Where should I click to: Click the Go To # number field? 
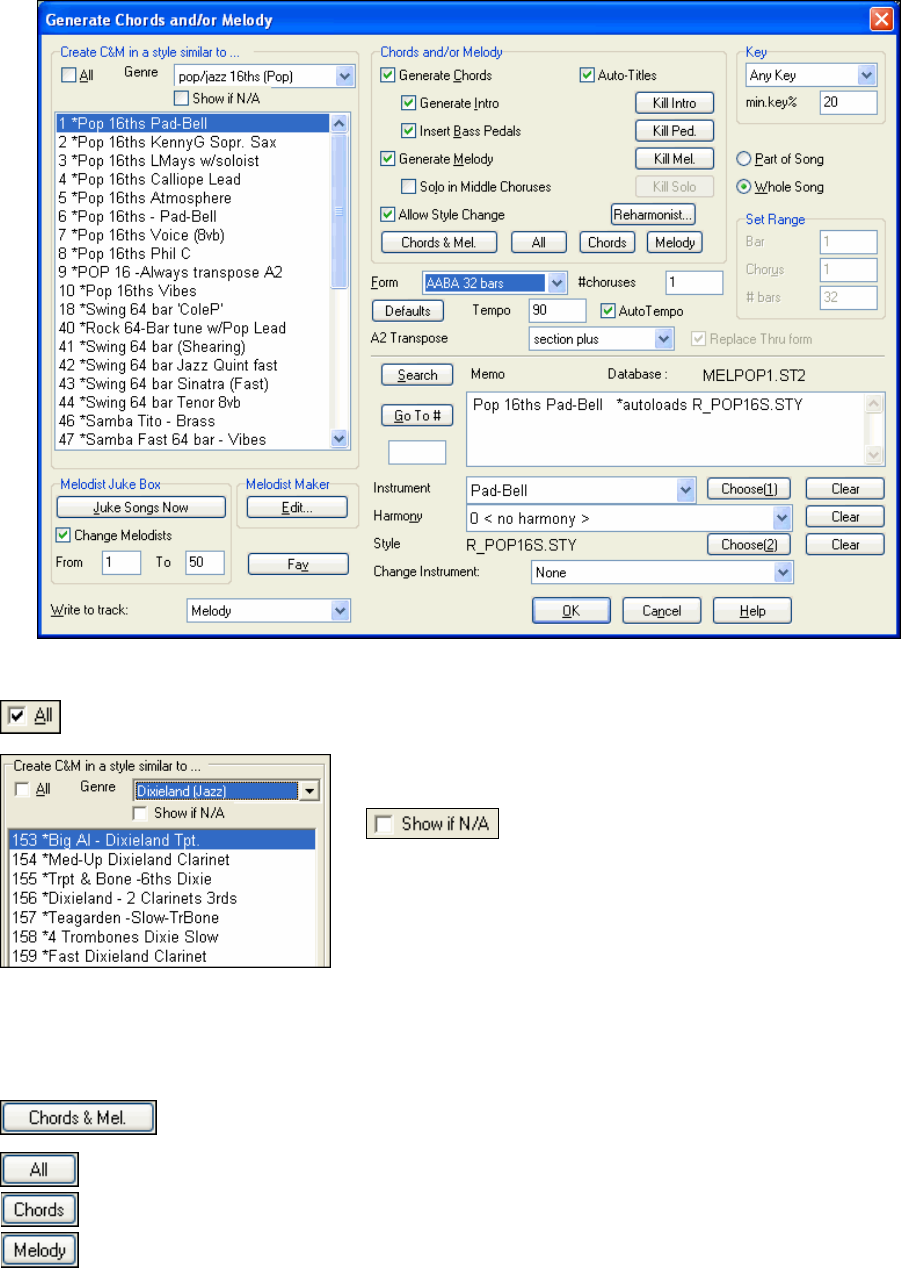pos(416,453)
